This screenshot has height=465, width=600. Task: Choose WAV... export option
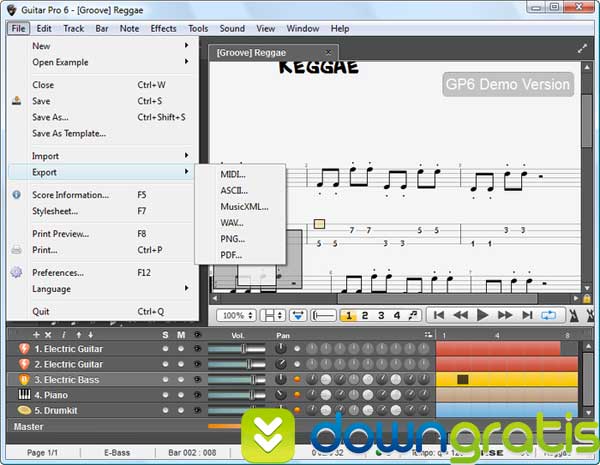[232, 223]
